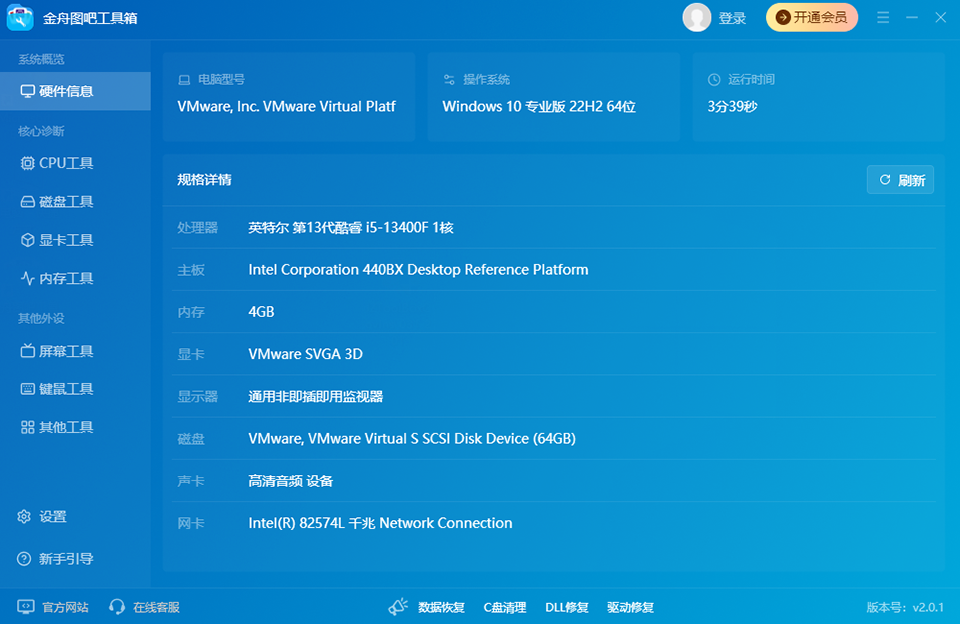The image size is (960, 624).
Task: Click the 3分39秒 uptime value
Action: pos(732,107)
